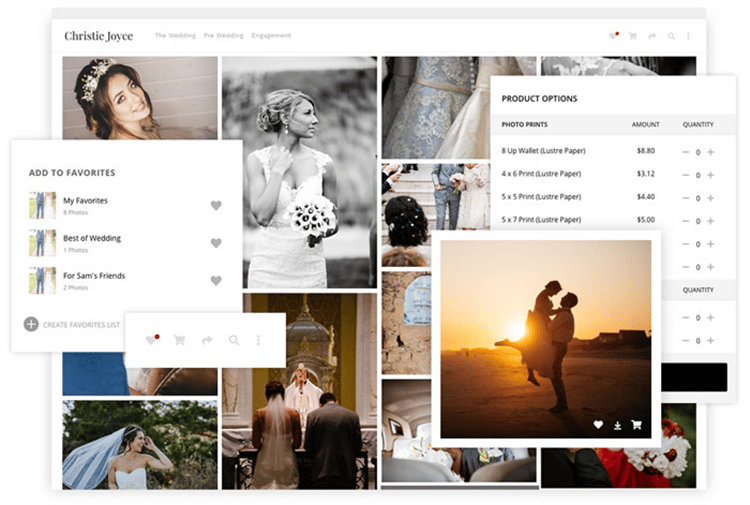Click the cart icon in floating toolbar
This screenshot has width=750, height=505.
tap(180, 340)
